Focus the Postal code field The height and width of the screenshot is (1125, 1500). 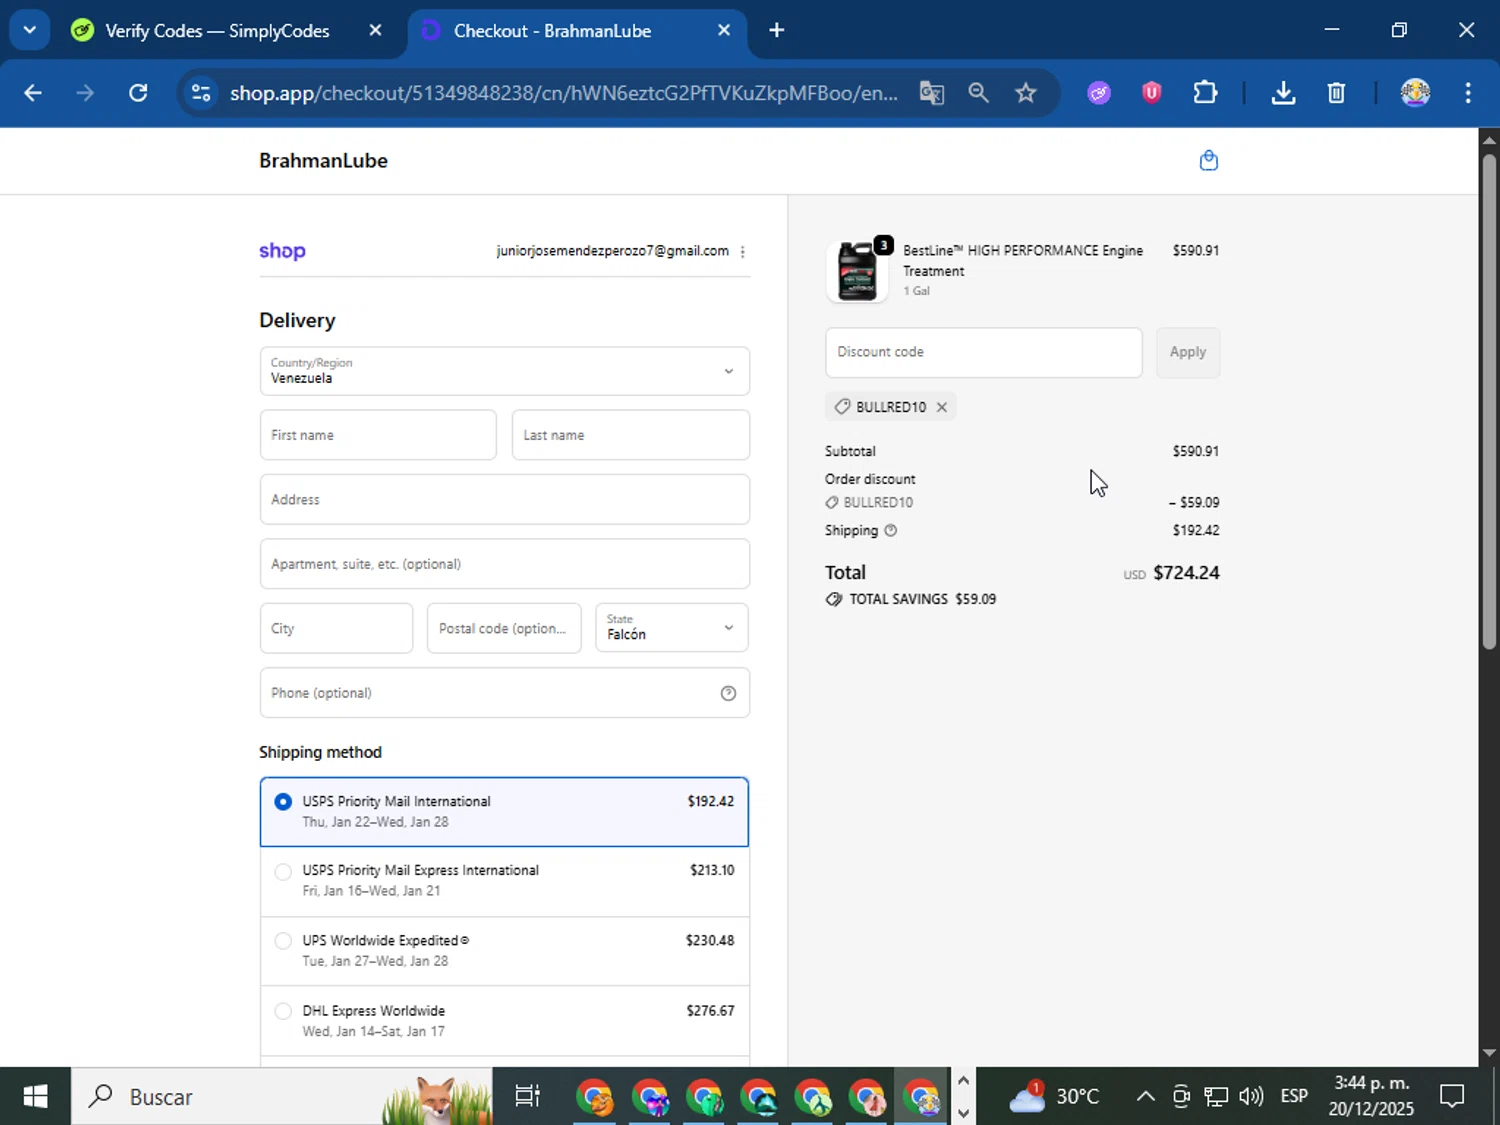tap(504, 628)
